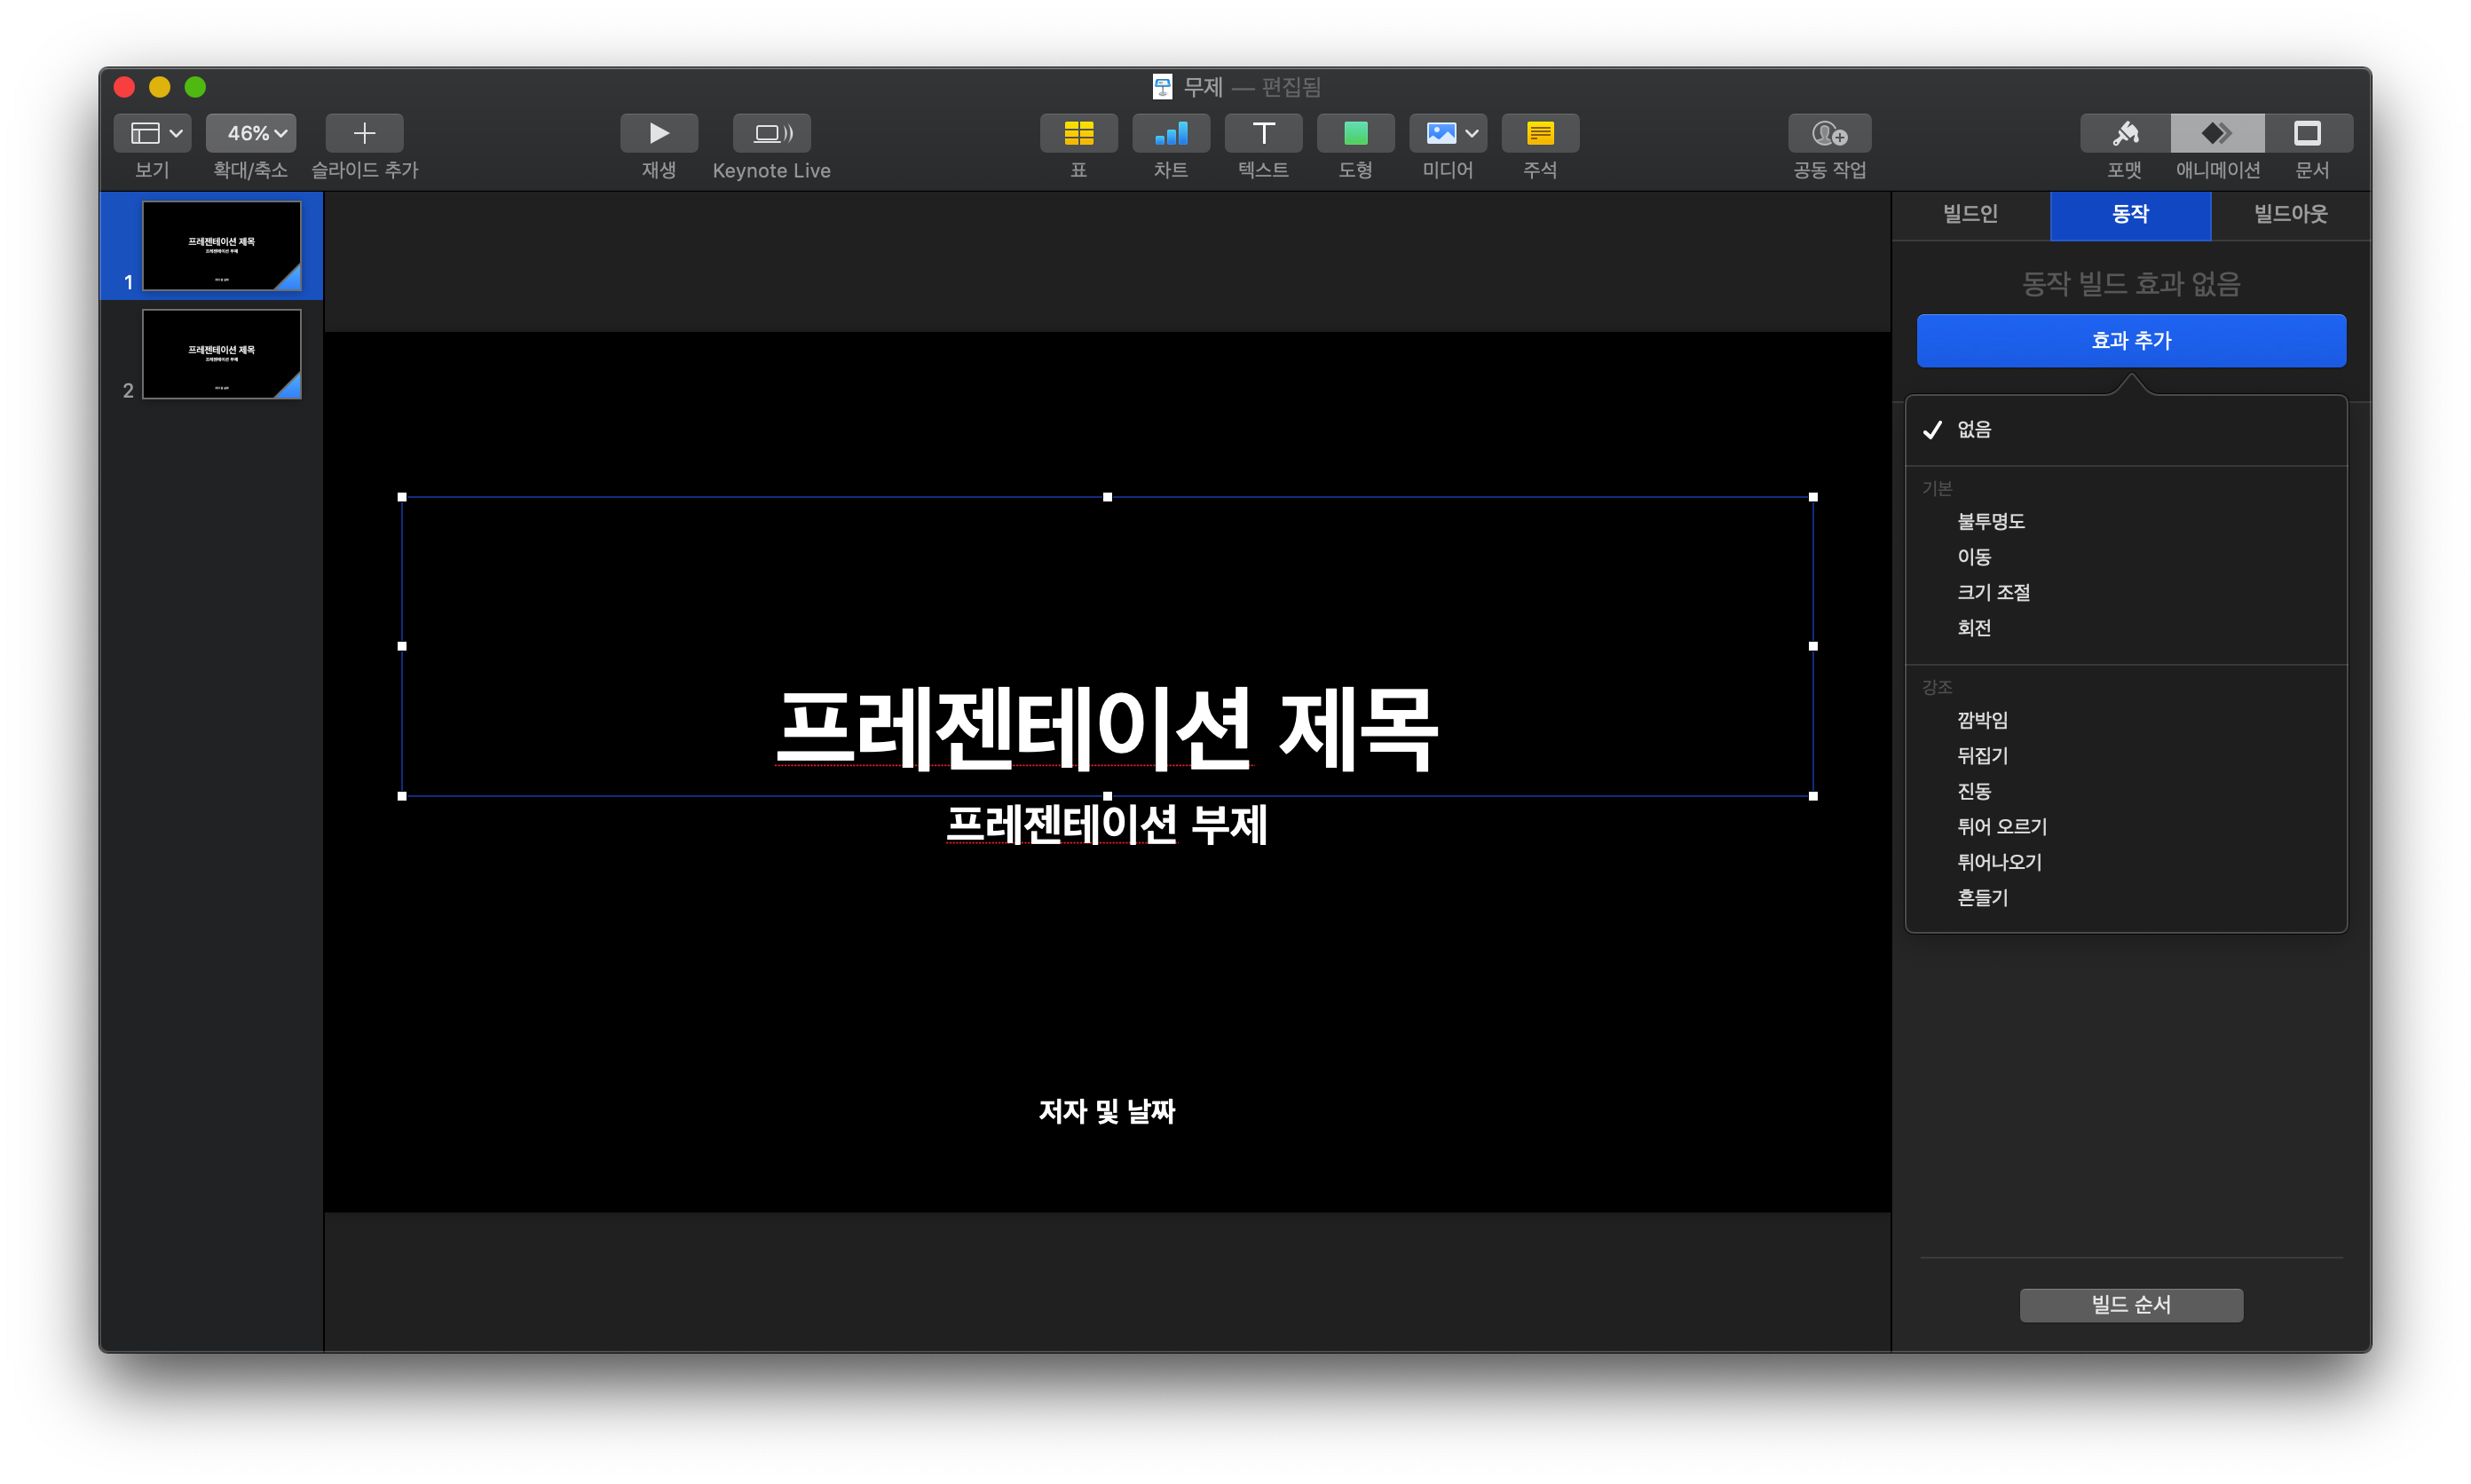Screen dimensions: 2471x1484
Task: Open Keynote Live toolbar icon
Action: point(771,133)
